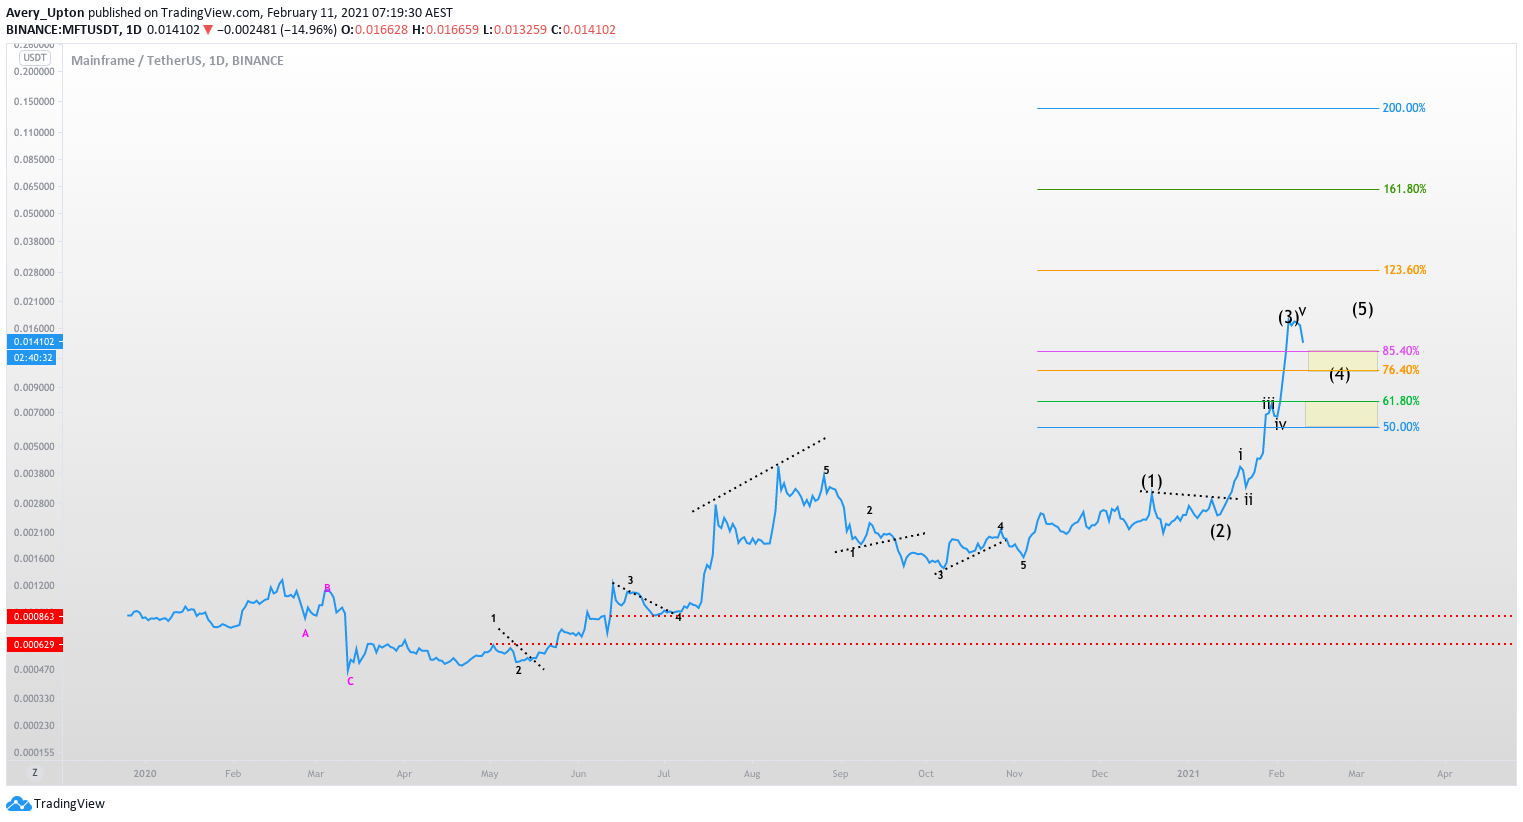The height and width of the screenshot is (822, 1523).
Task: Click the Dec label on time axis
Action: (x=1100, y=774)
